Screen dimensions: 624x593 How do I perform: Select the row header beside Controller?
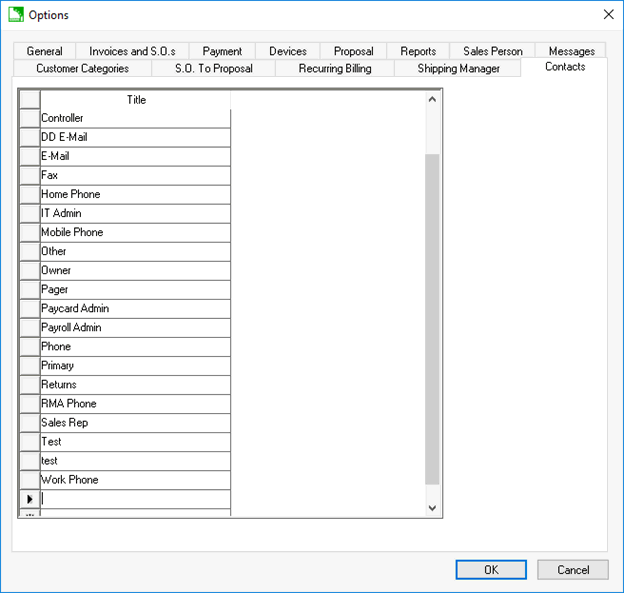[29, 119]
